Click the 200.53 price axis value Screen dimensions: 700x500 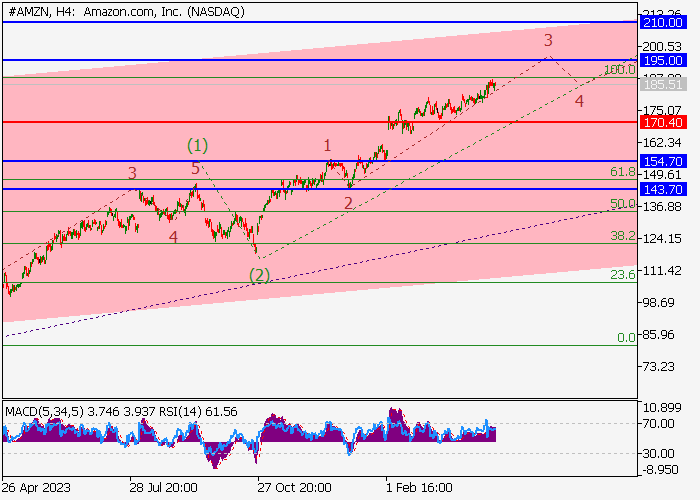[662, 46]
